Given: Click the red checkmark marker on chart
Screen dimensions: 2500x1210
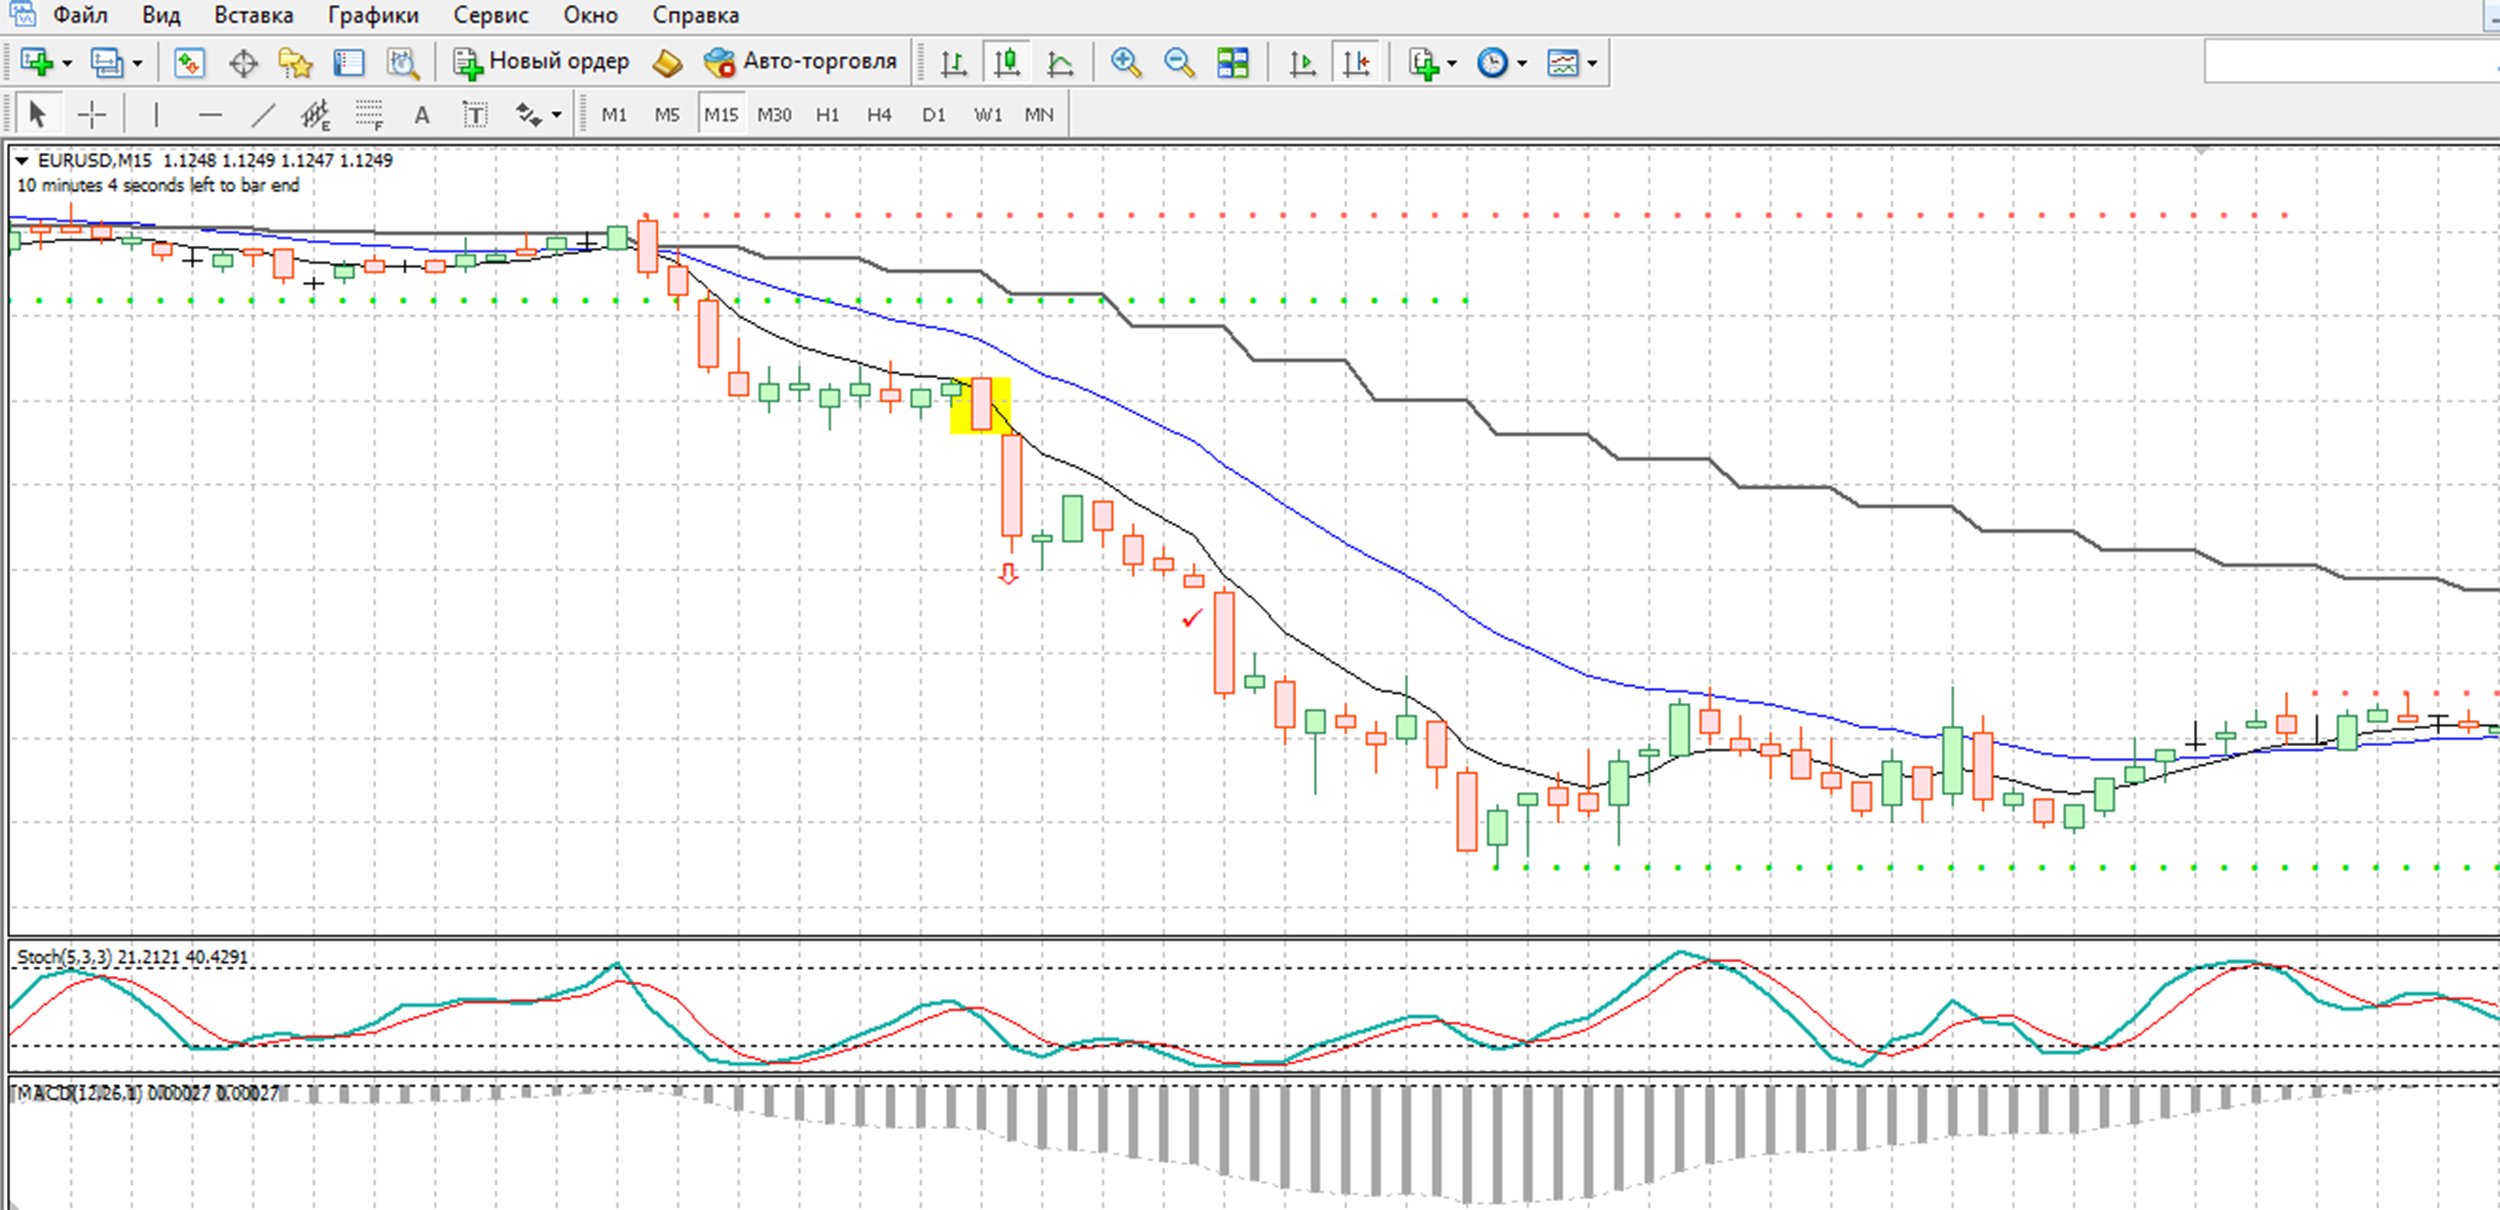Looking at the screenshot, I should coord(1191,619).
